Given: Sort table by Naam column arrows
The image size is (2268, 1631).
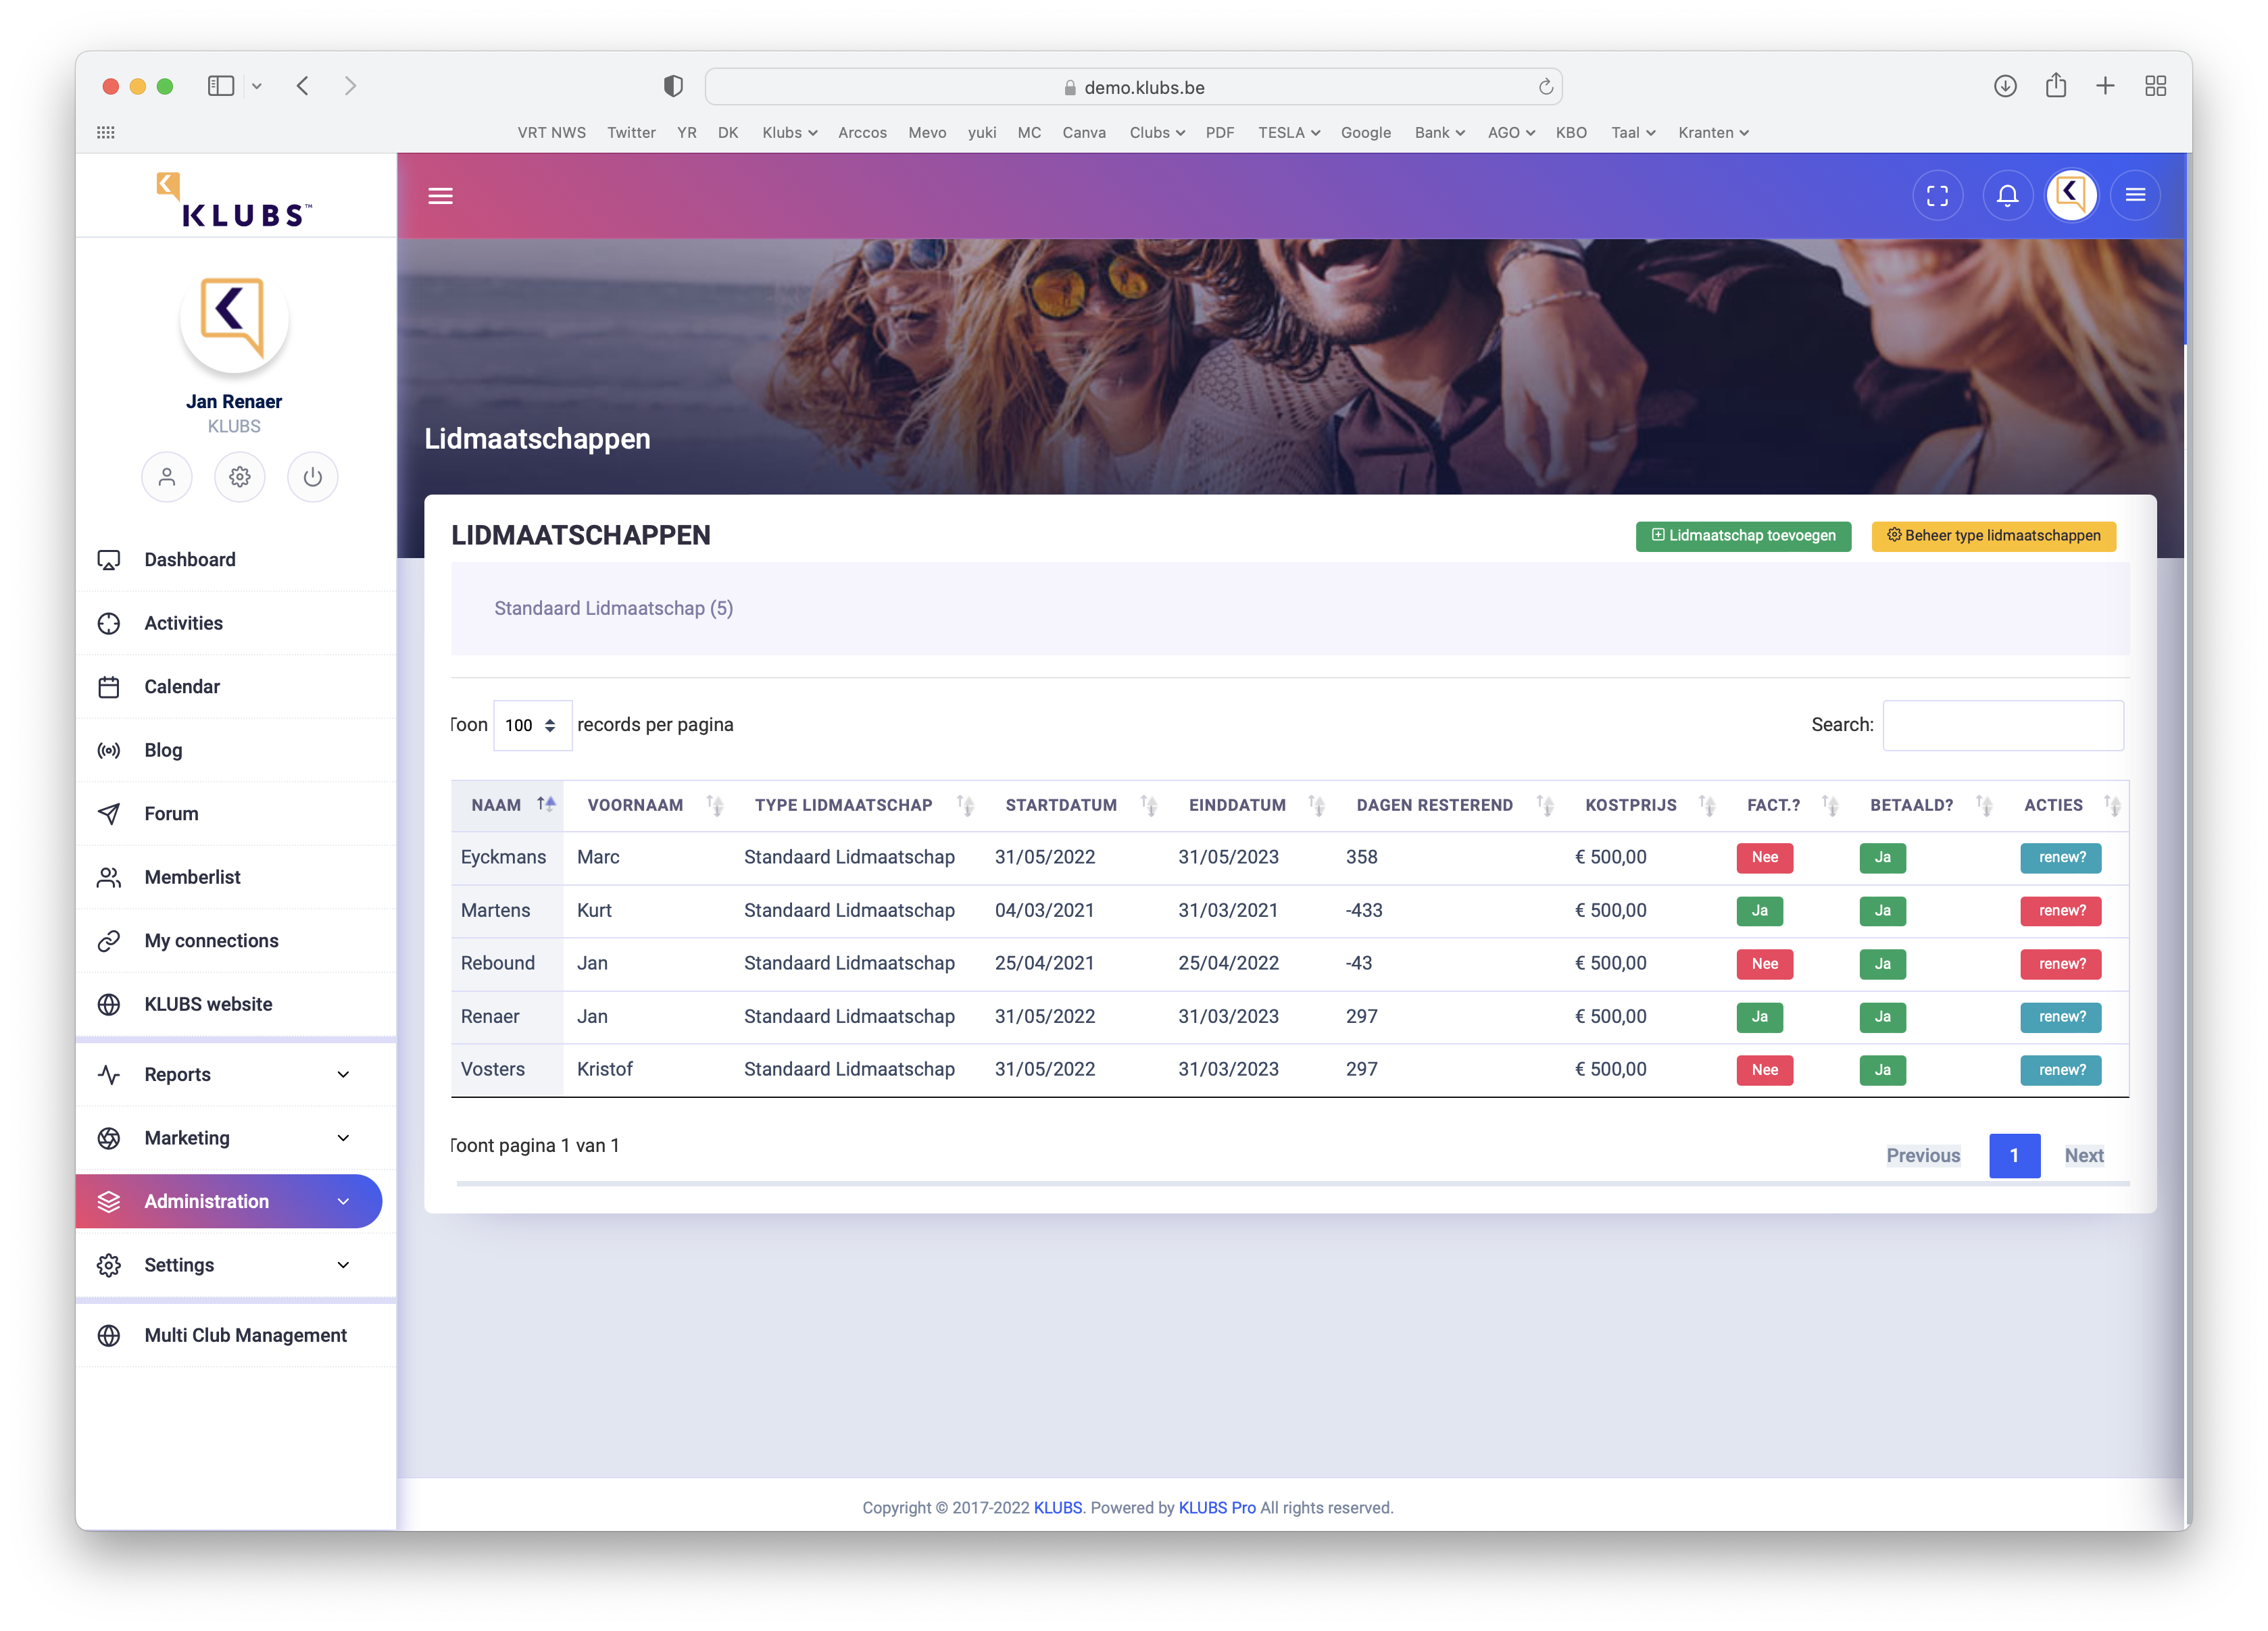Looking at the screenshot, I should coord(545,804).
